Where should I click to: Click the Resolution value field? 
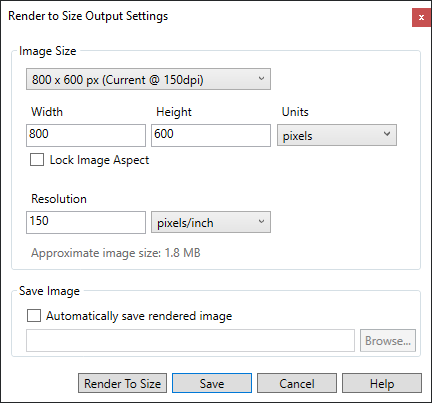(x=86, y=222)
